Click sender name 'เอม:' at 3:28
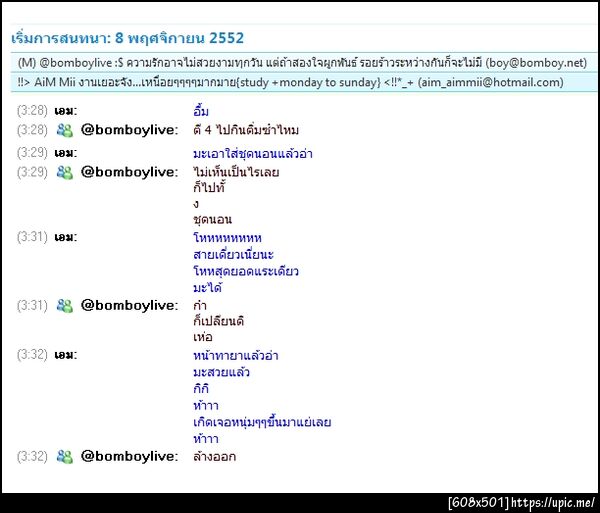This screenshot has height=513, width=600. [x=65, y=111]
